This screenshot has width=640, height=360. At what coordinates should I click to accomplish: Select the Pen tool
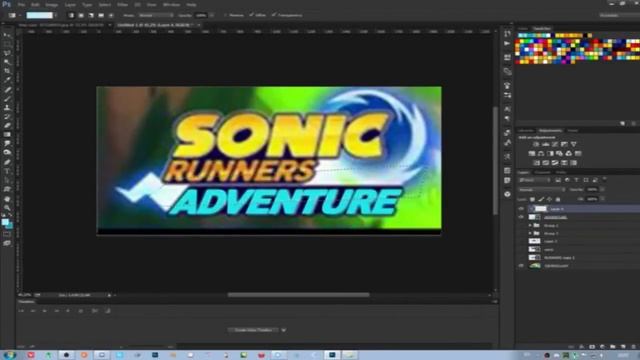pos(7,162)
